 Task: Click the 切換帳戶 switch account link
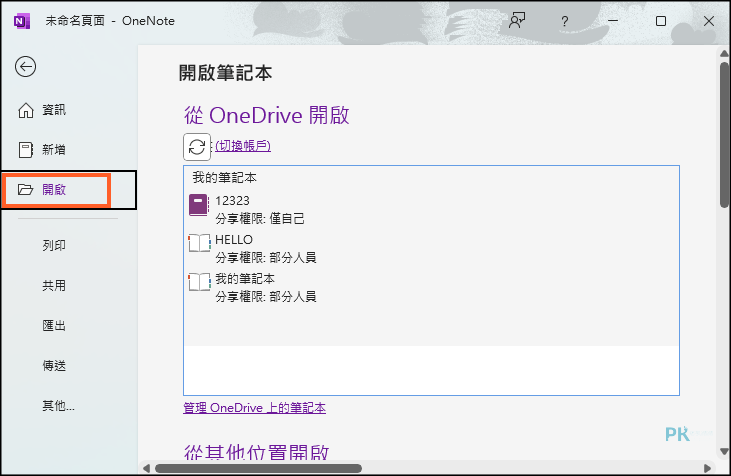pos(243,146)
